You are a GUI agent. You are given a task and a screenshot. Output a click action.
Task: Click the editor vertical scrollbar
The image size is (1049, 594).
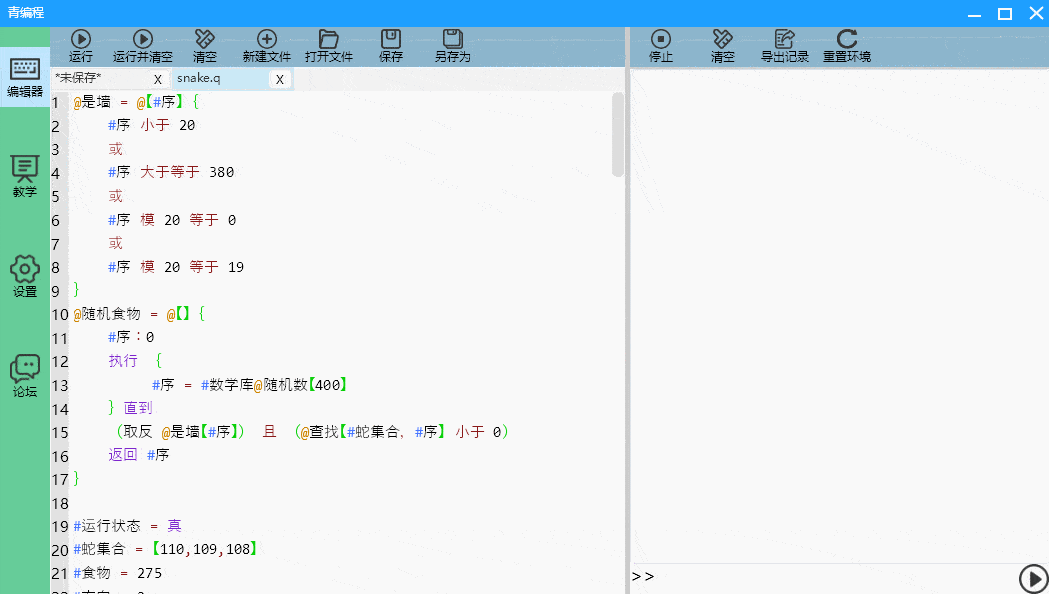coord(617,135)
